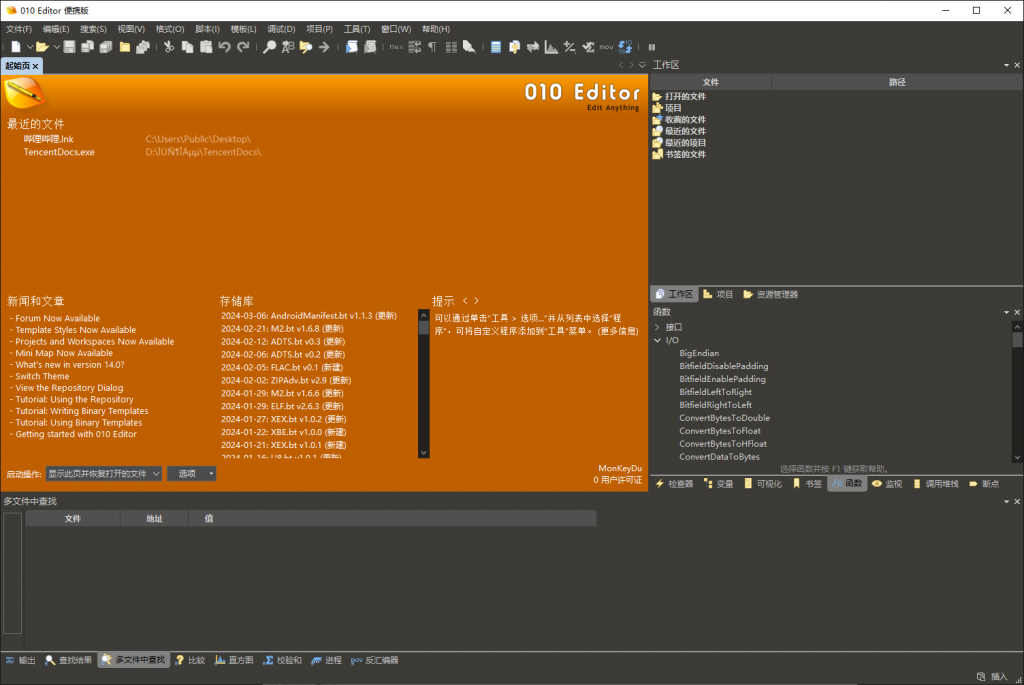The image size is (1024, 685).
Task: Click the Save file toolbar icon
Action: coord(70,47)
